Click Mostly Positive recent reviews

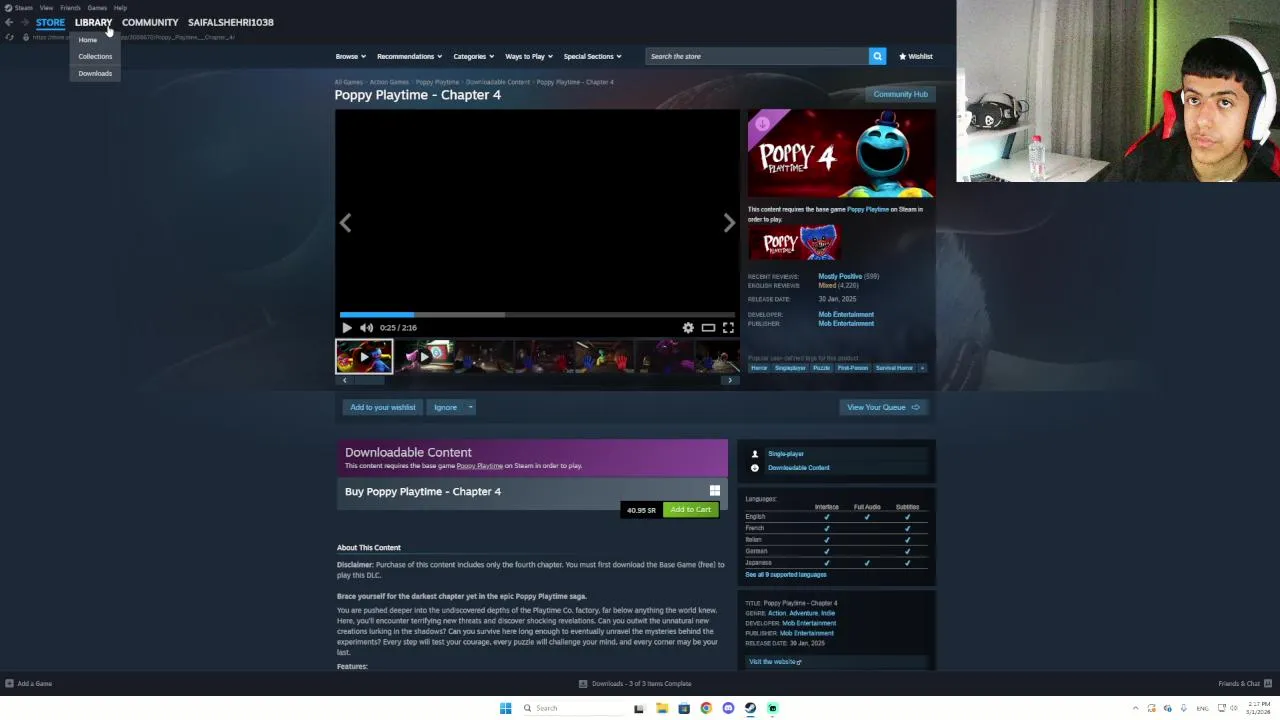840,276
